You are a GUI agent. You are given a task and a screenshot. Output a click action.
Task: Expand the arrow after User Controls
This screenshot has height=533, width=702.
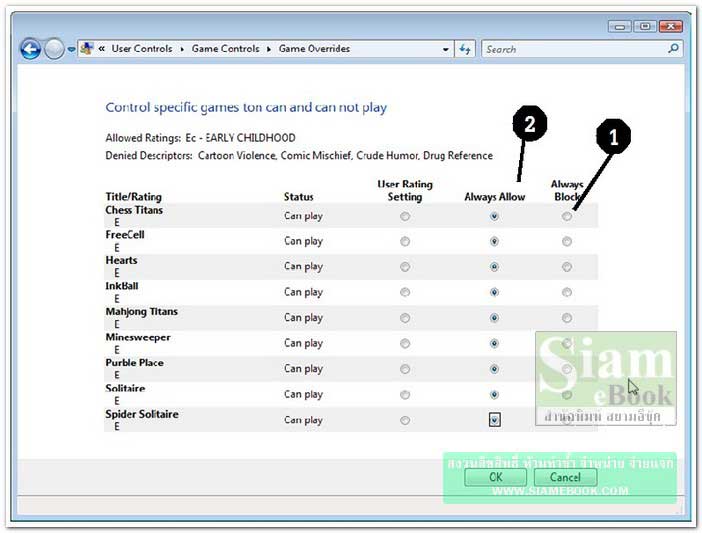(x=182, y=49)
